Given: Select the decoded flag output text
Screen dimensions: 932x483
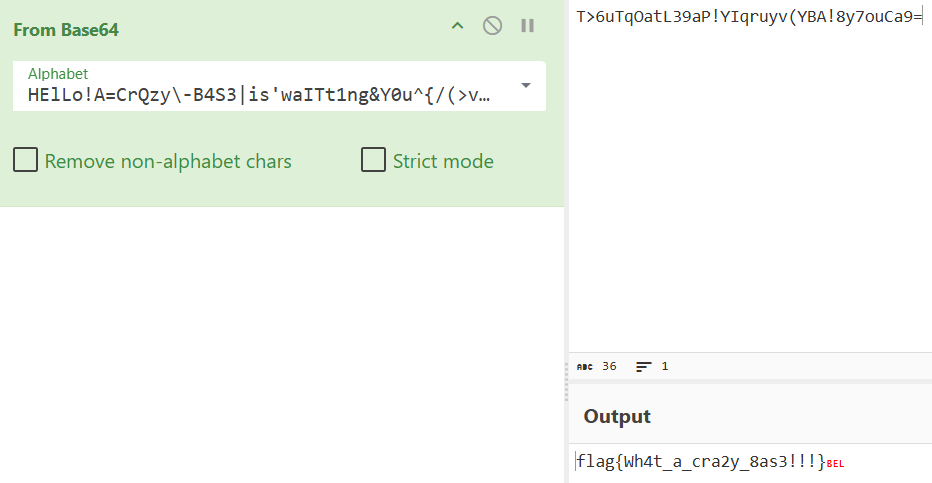Looking at the screenshot, I should pyautogui.click(x=701, y=462).
